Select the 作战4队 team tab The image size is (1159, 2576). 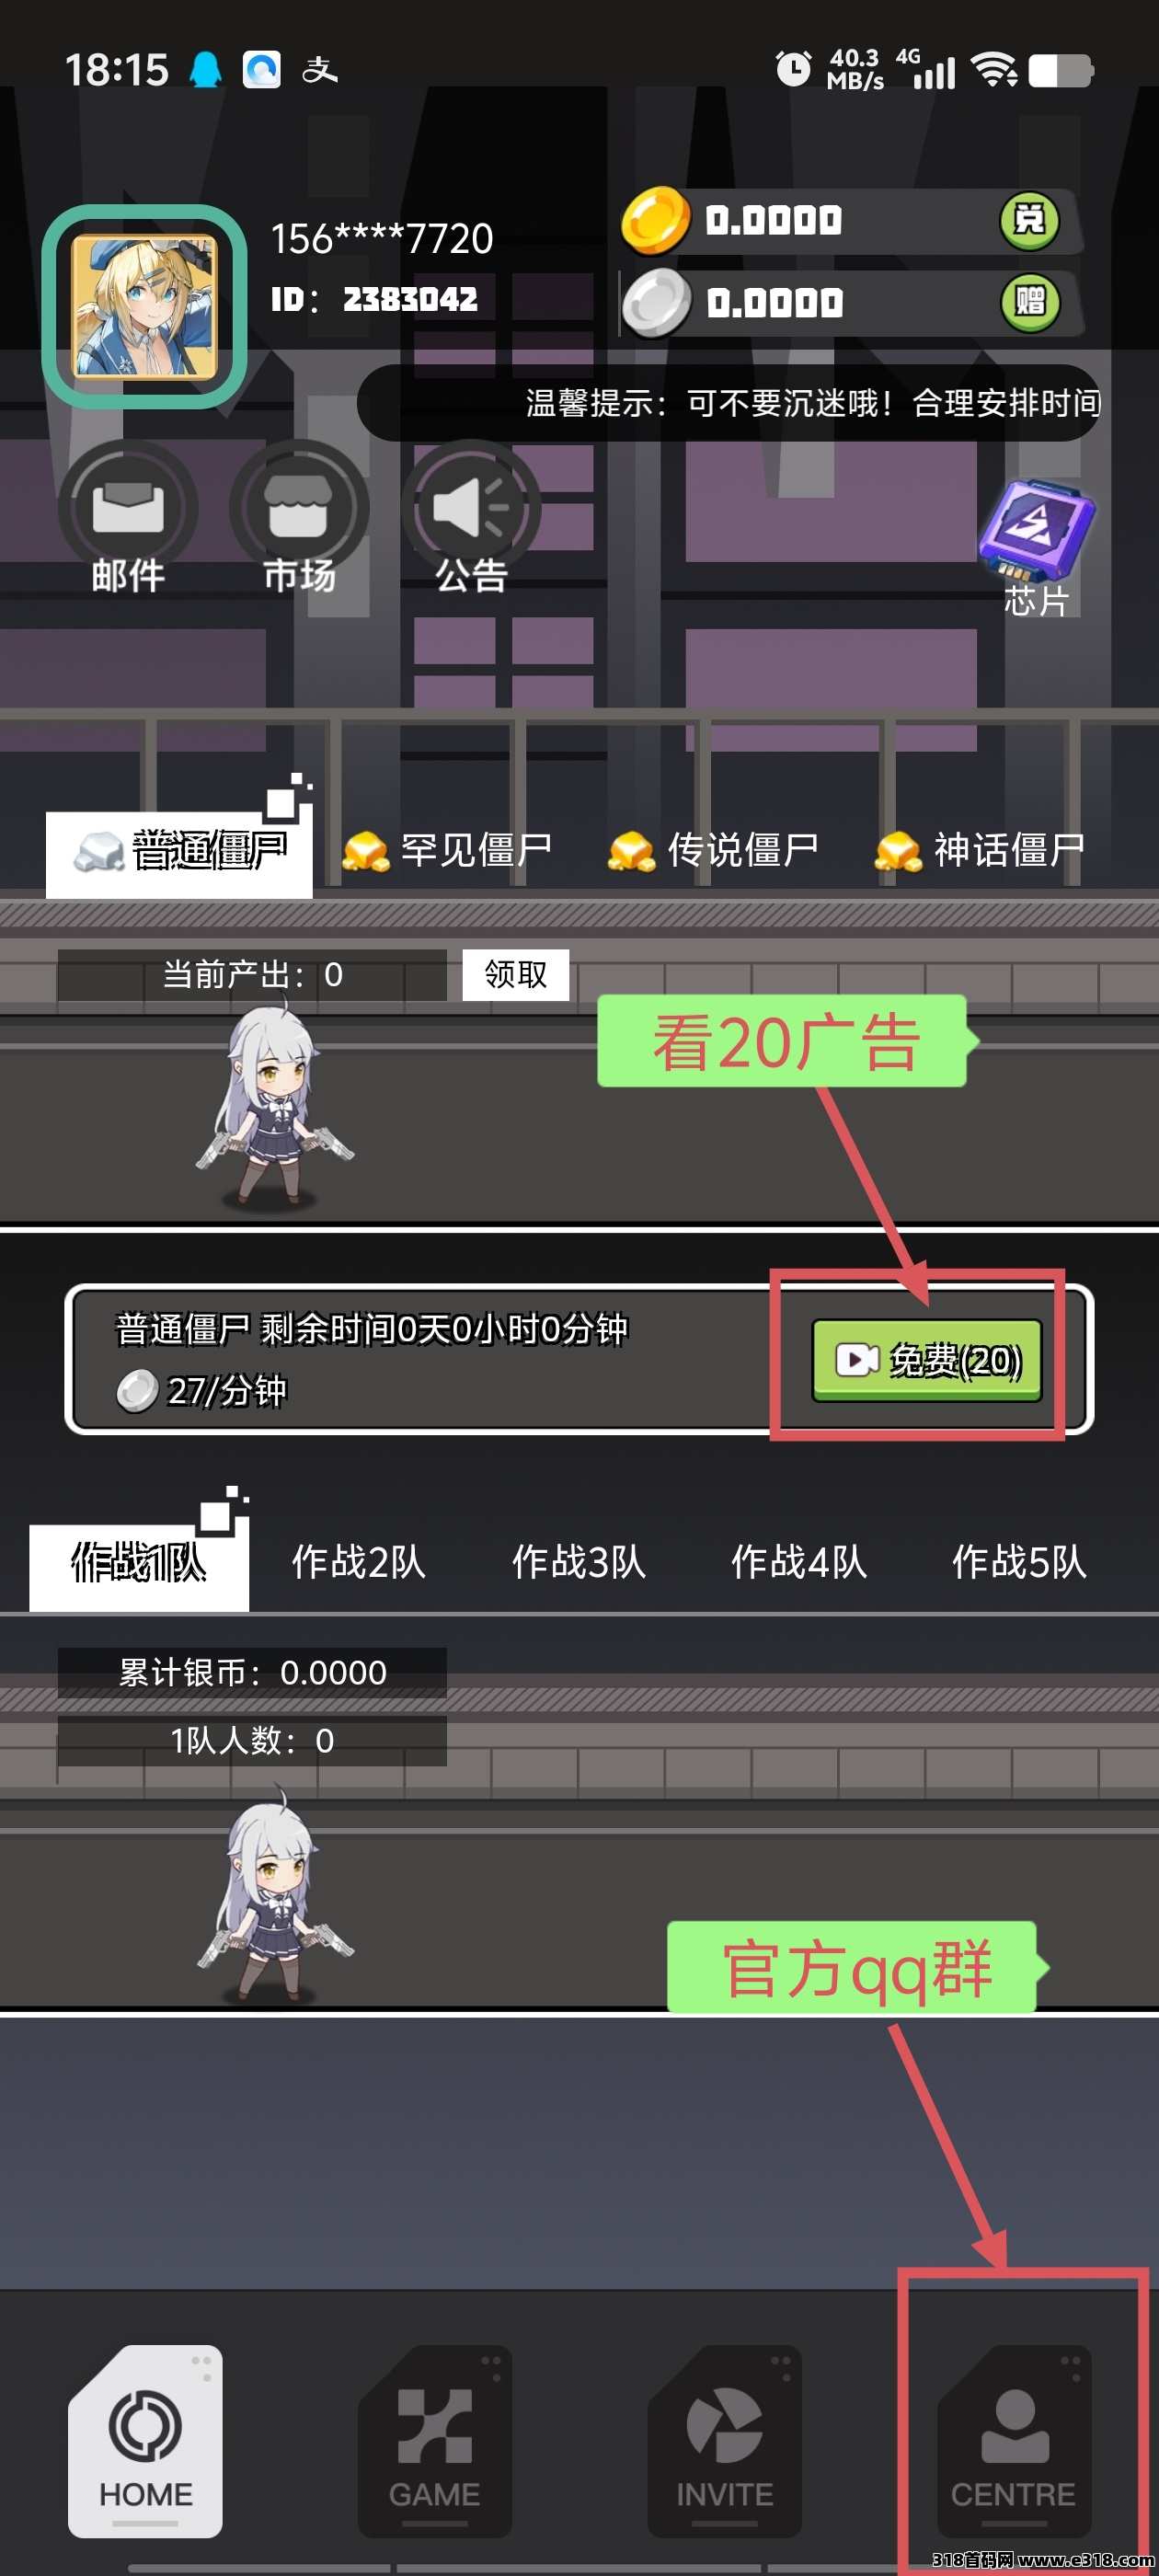pos(798,1562)
